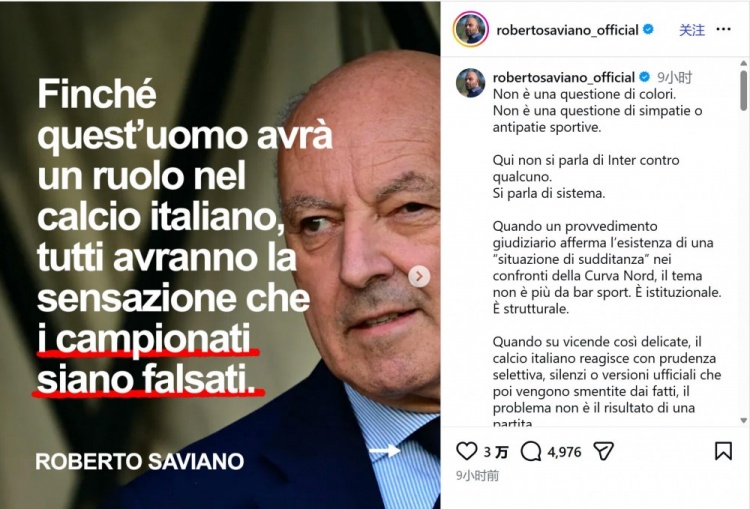Click the caption scrollbar thumb
750x509 pixels.
pos(743,90)
